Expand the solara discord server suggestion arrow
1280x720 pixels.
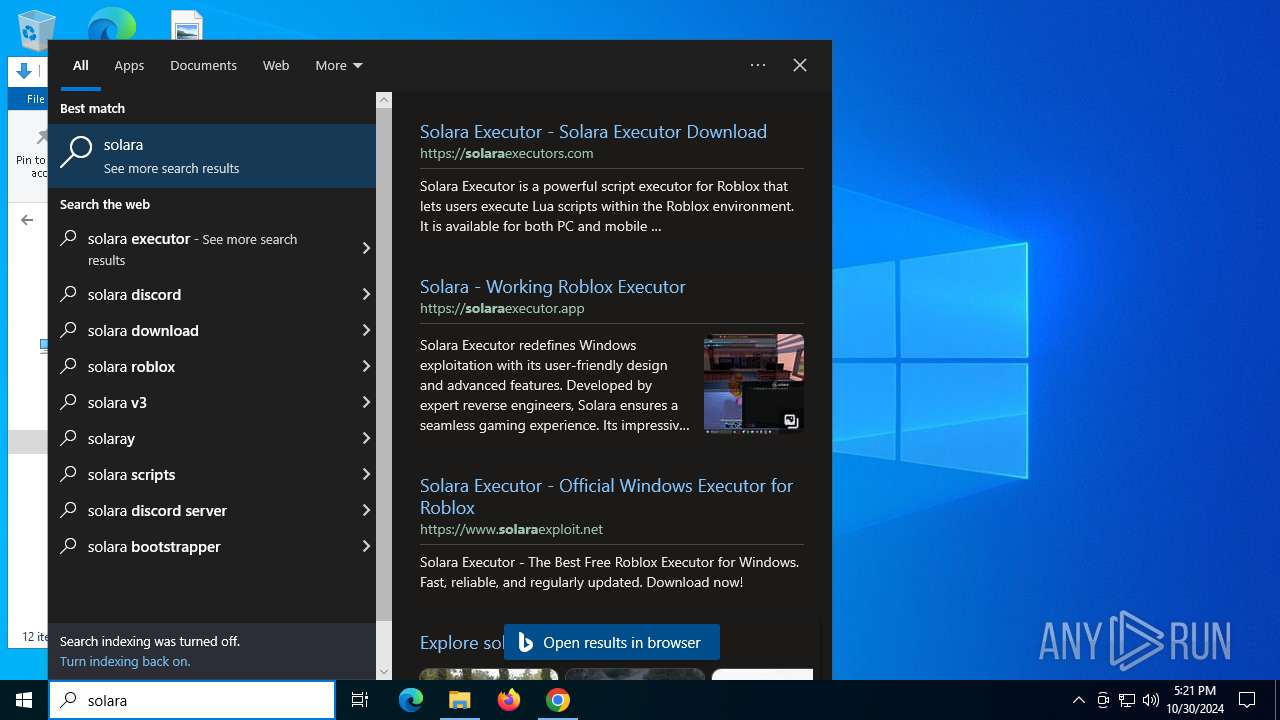point(365,510)
